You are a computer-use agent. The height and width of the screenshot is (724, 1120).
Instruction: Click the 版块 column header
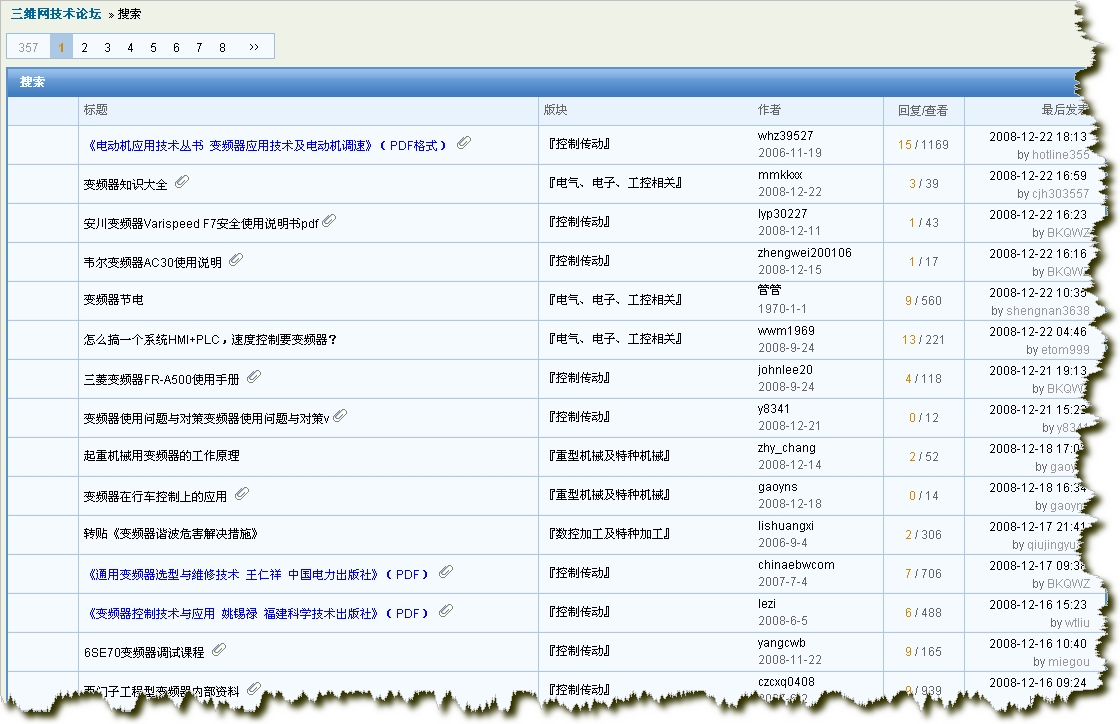point(556,110)
